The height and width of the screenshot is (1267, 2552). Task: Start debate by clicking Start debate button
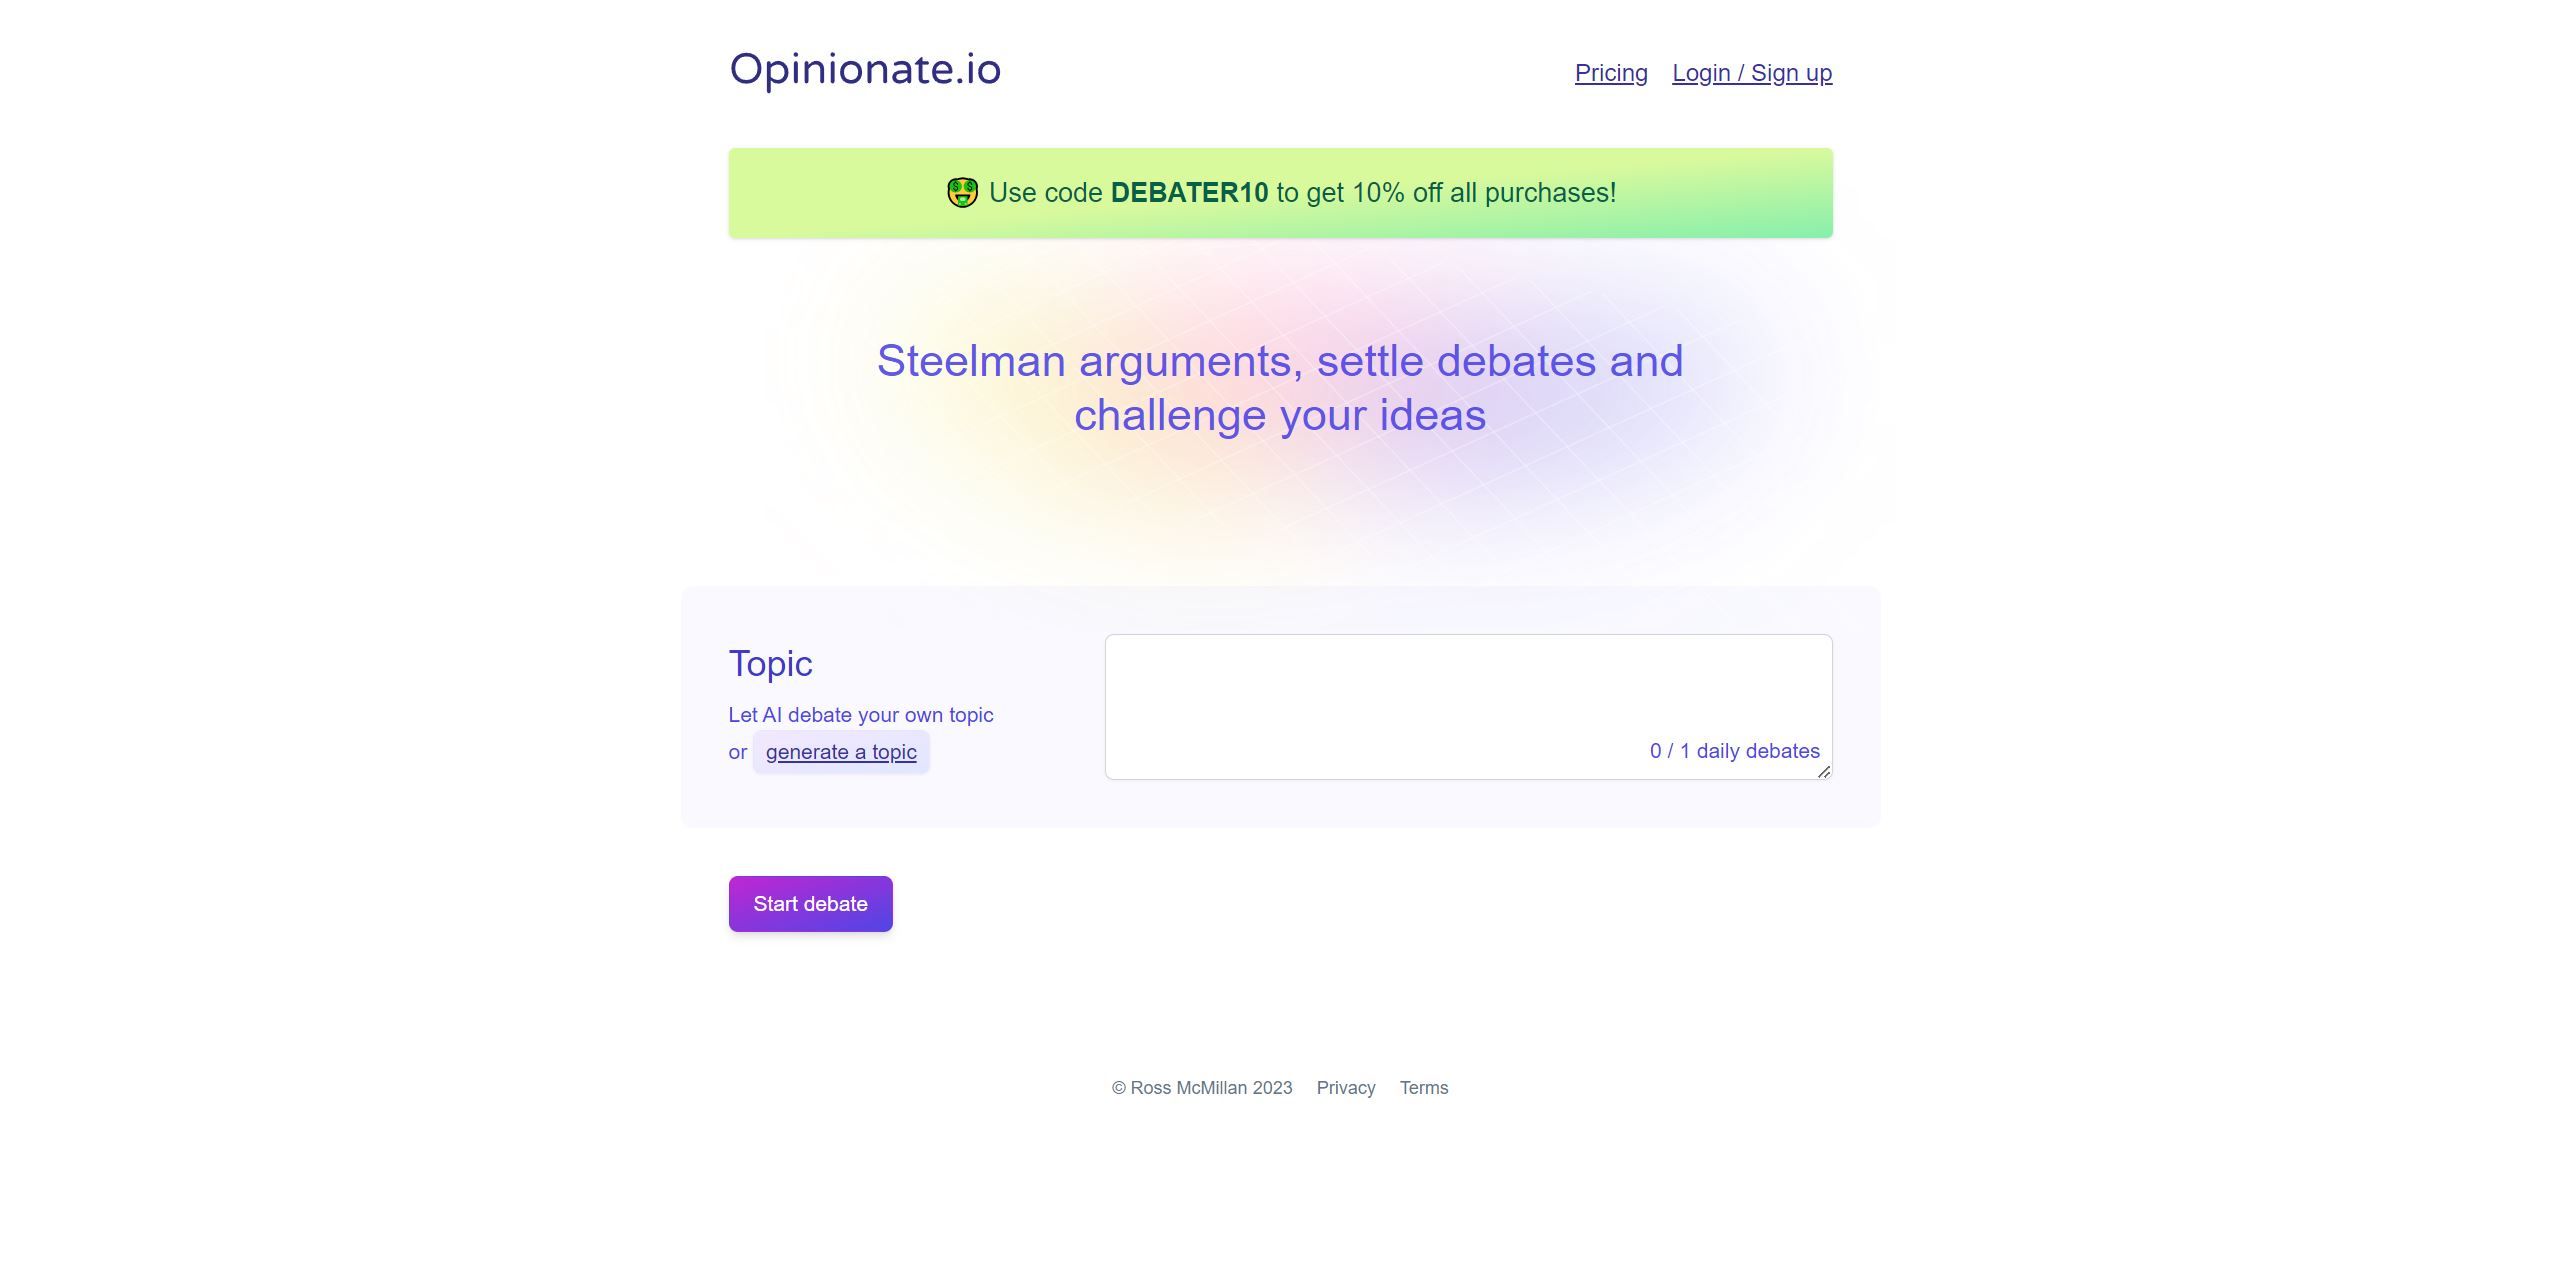[x=809, y=902]
